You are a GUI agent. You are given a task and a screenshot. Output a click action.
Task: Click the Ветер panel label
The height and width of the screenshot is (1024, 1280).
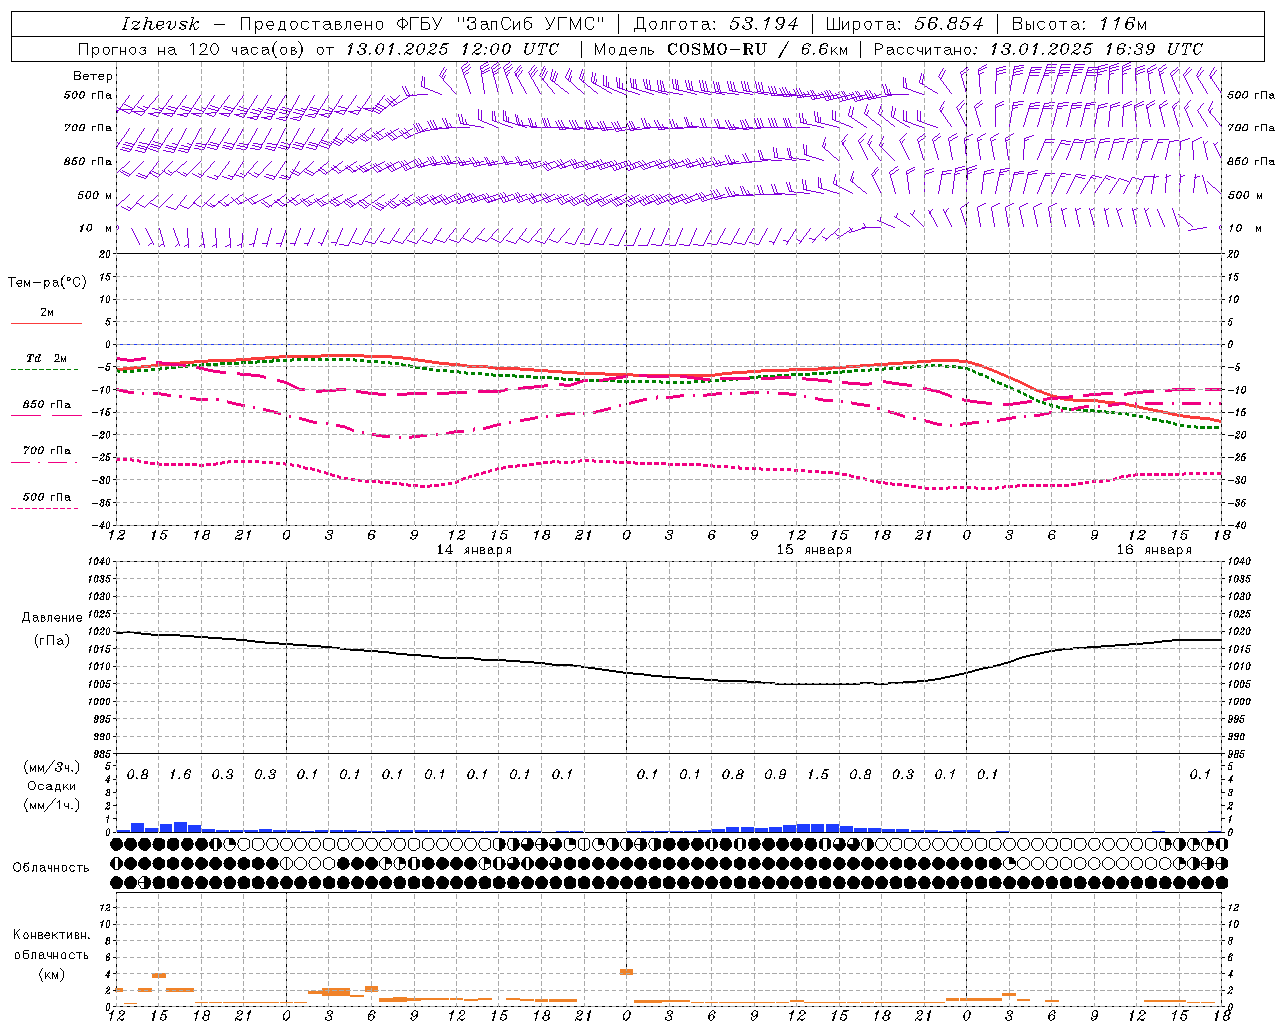click(93, 76)
